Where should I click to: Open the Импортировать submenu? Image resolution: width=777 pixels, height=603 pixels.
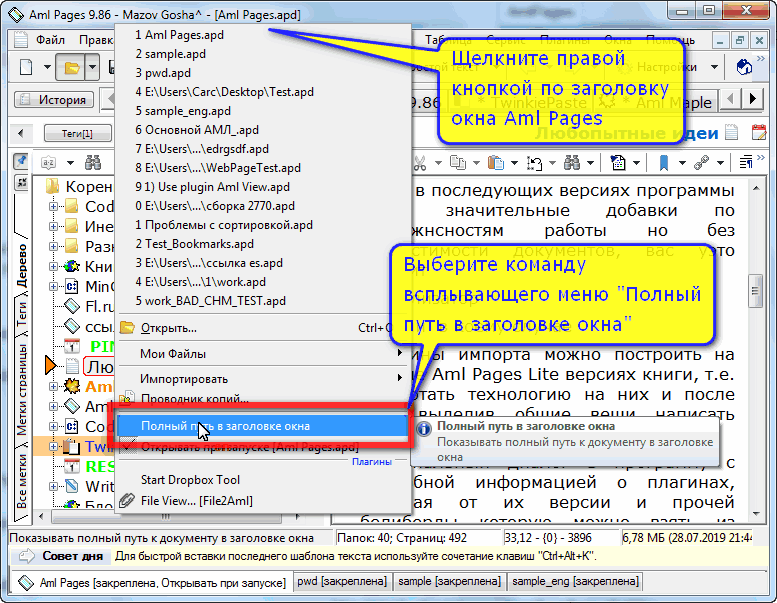click(263, 379)
